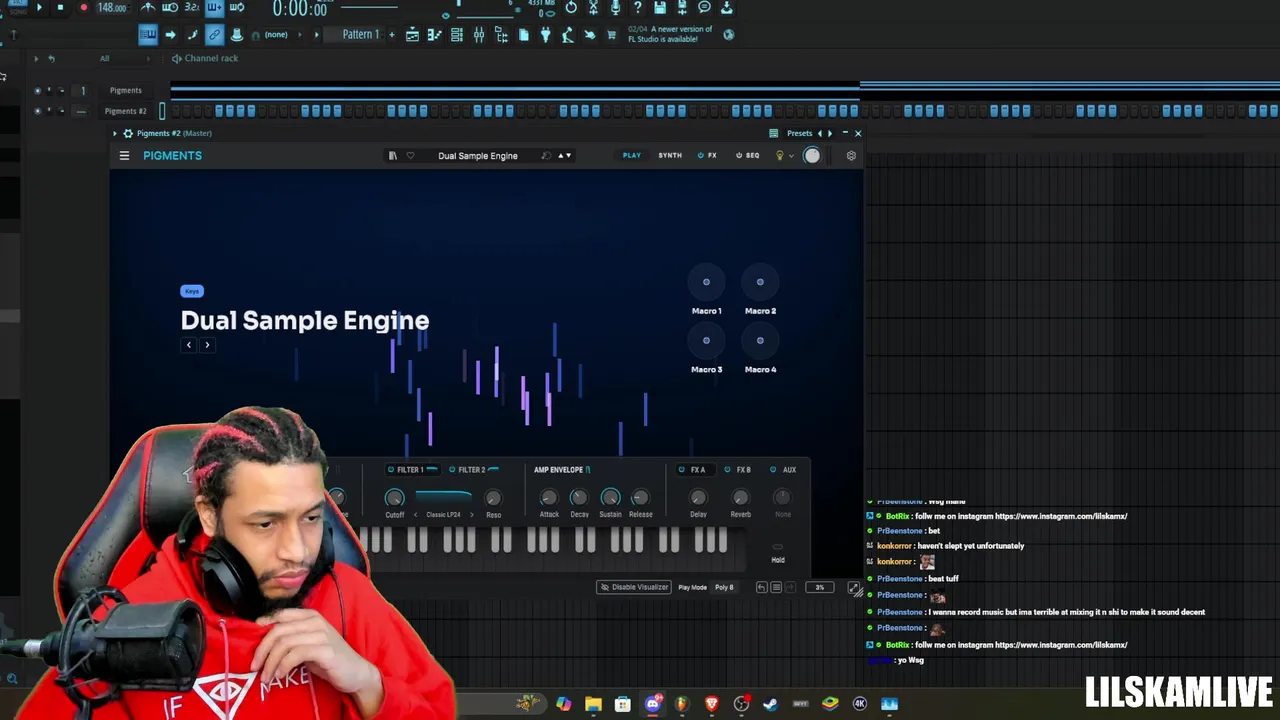This screenshot has width=1280, height=720.
Task: Select the Pigments channel button
Action: pyautogui.click(x=126, y=90)
